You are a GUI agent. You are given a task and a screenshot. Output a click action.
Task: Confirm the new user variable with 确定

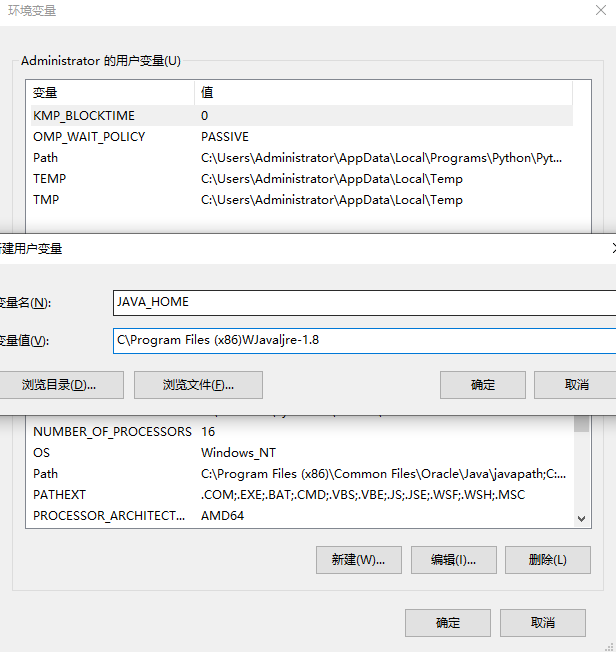[x=482, y=385]
